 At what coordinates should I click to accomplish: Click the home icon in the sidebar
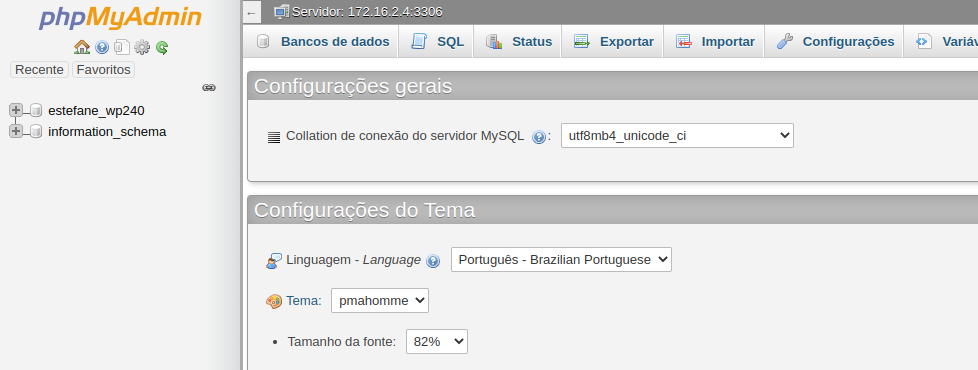(x=82, y=47)
